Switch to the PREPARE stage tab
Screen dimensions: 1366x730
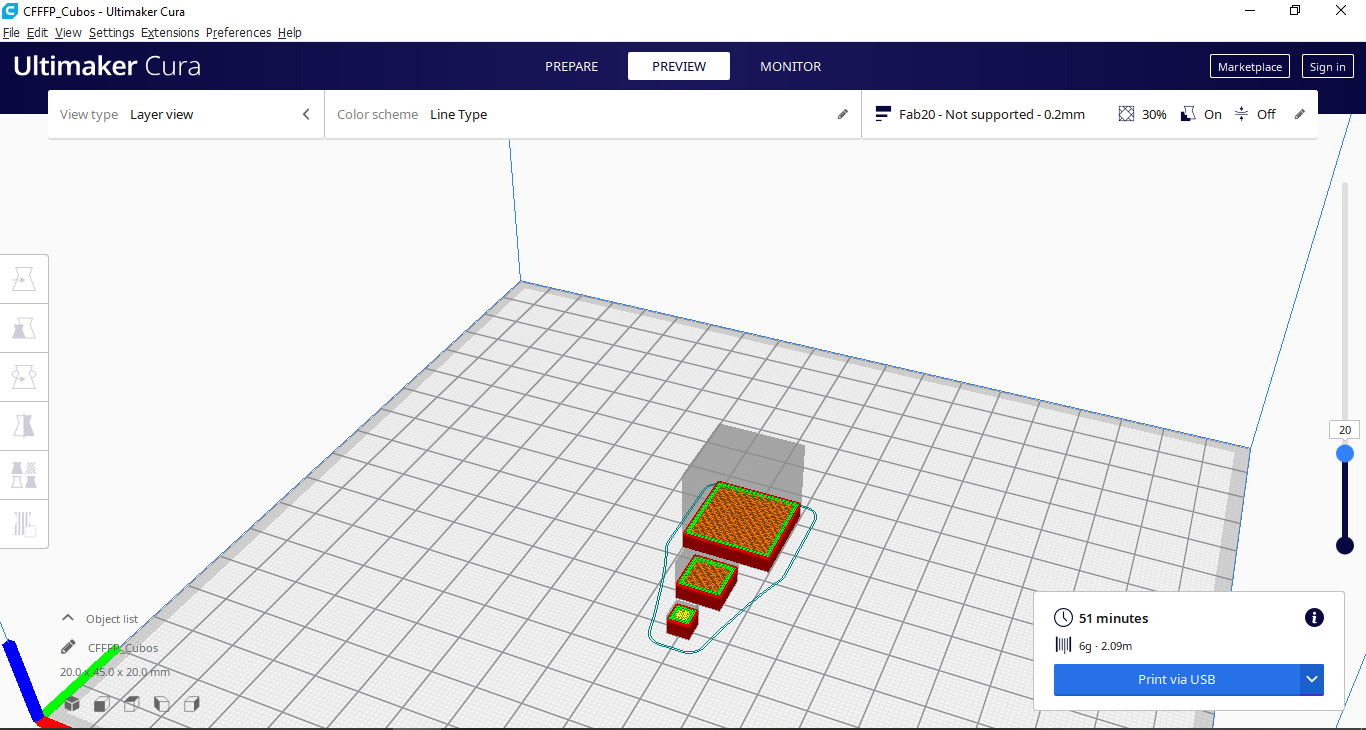coord(572,67)
